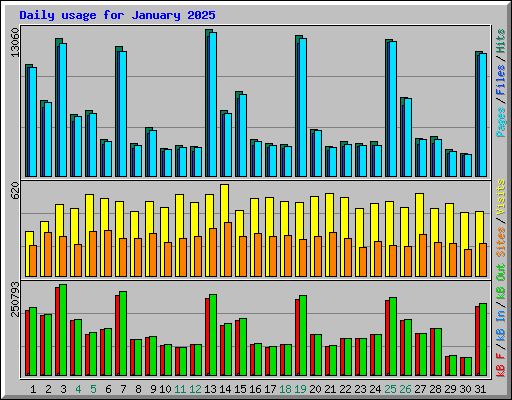
Task: Click day label 2 on the x-axis
Action: tap(48, 389)
